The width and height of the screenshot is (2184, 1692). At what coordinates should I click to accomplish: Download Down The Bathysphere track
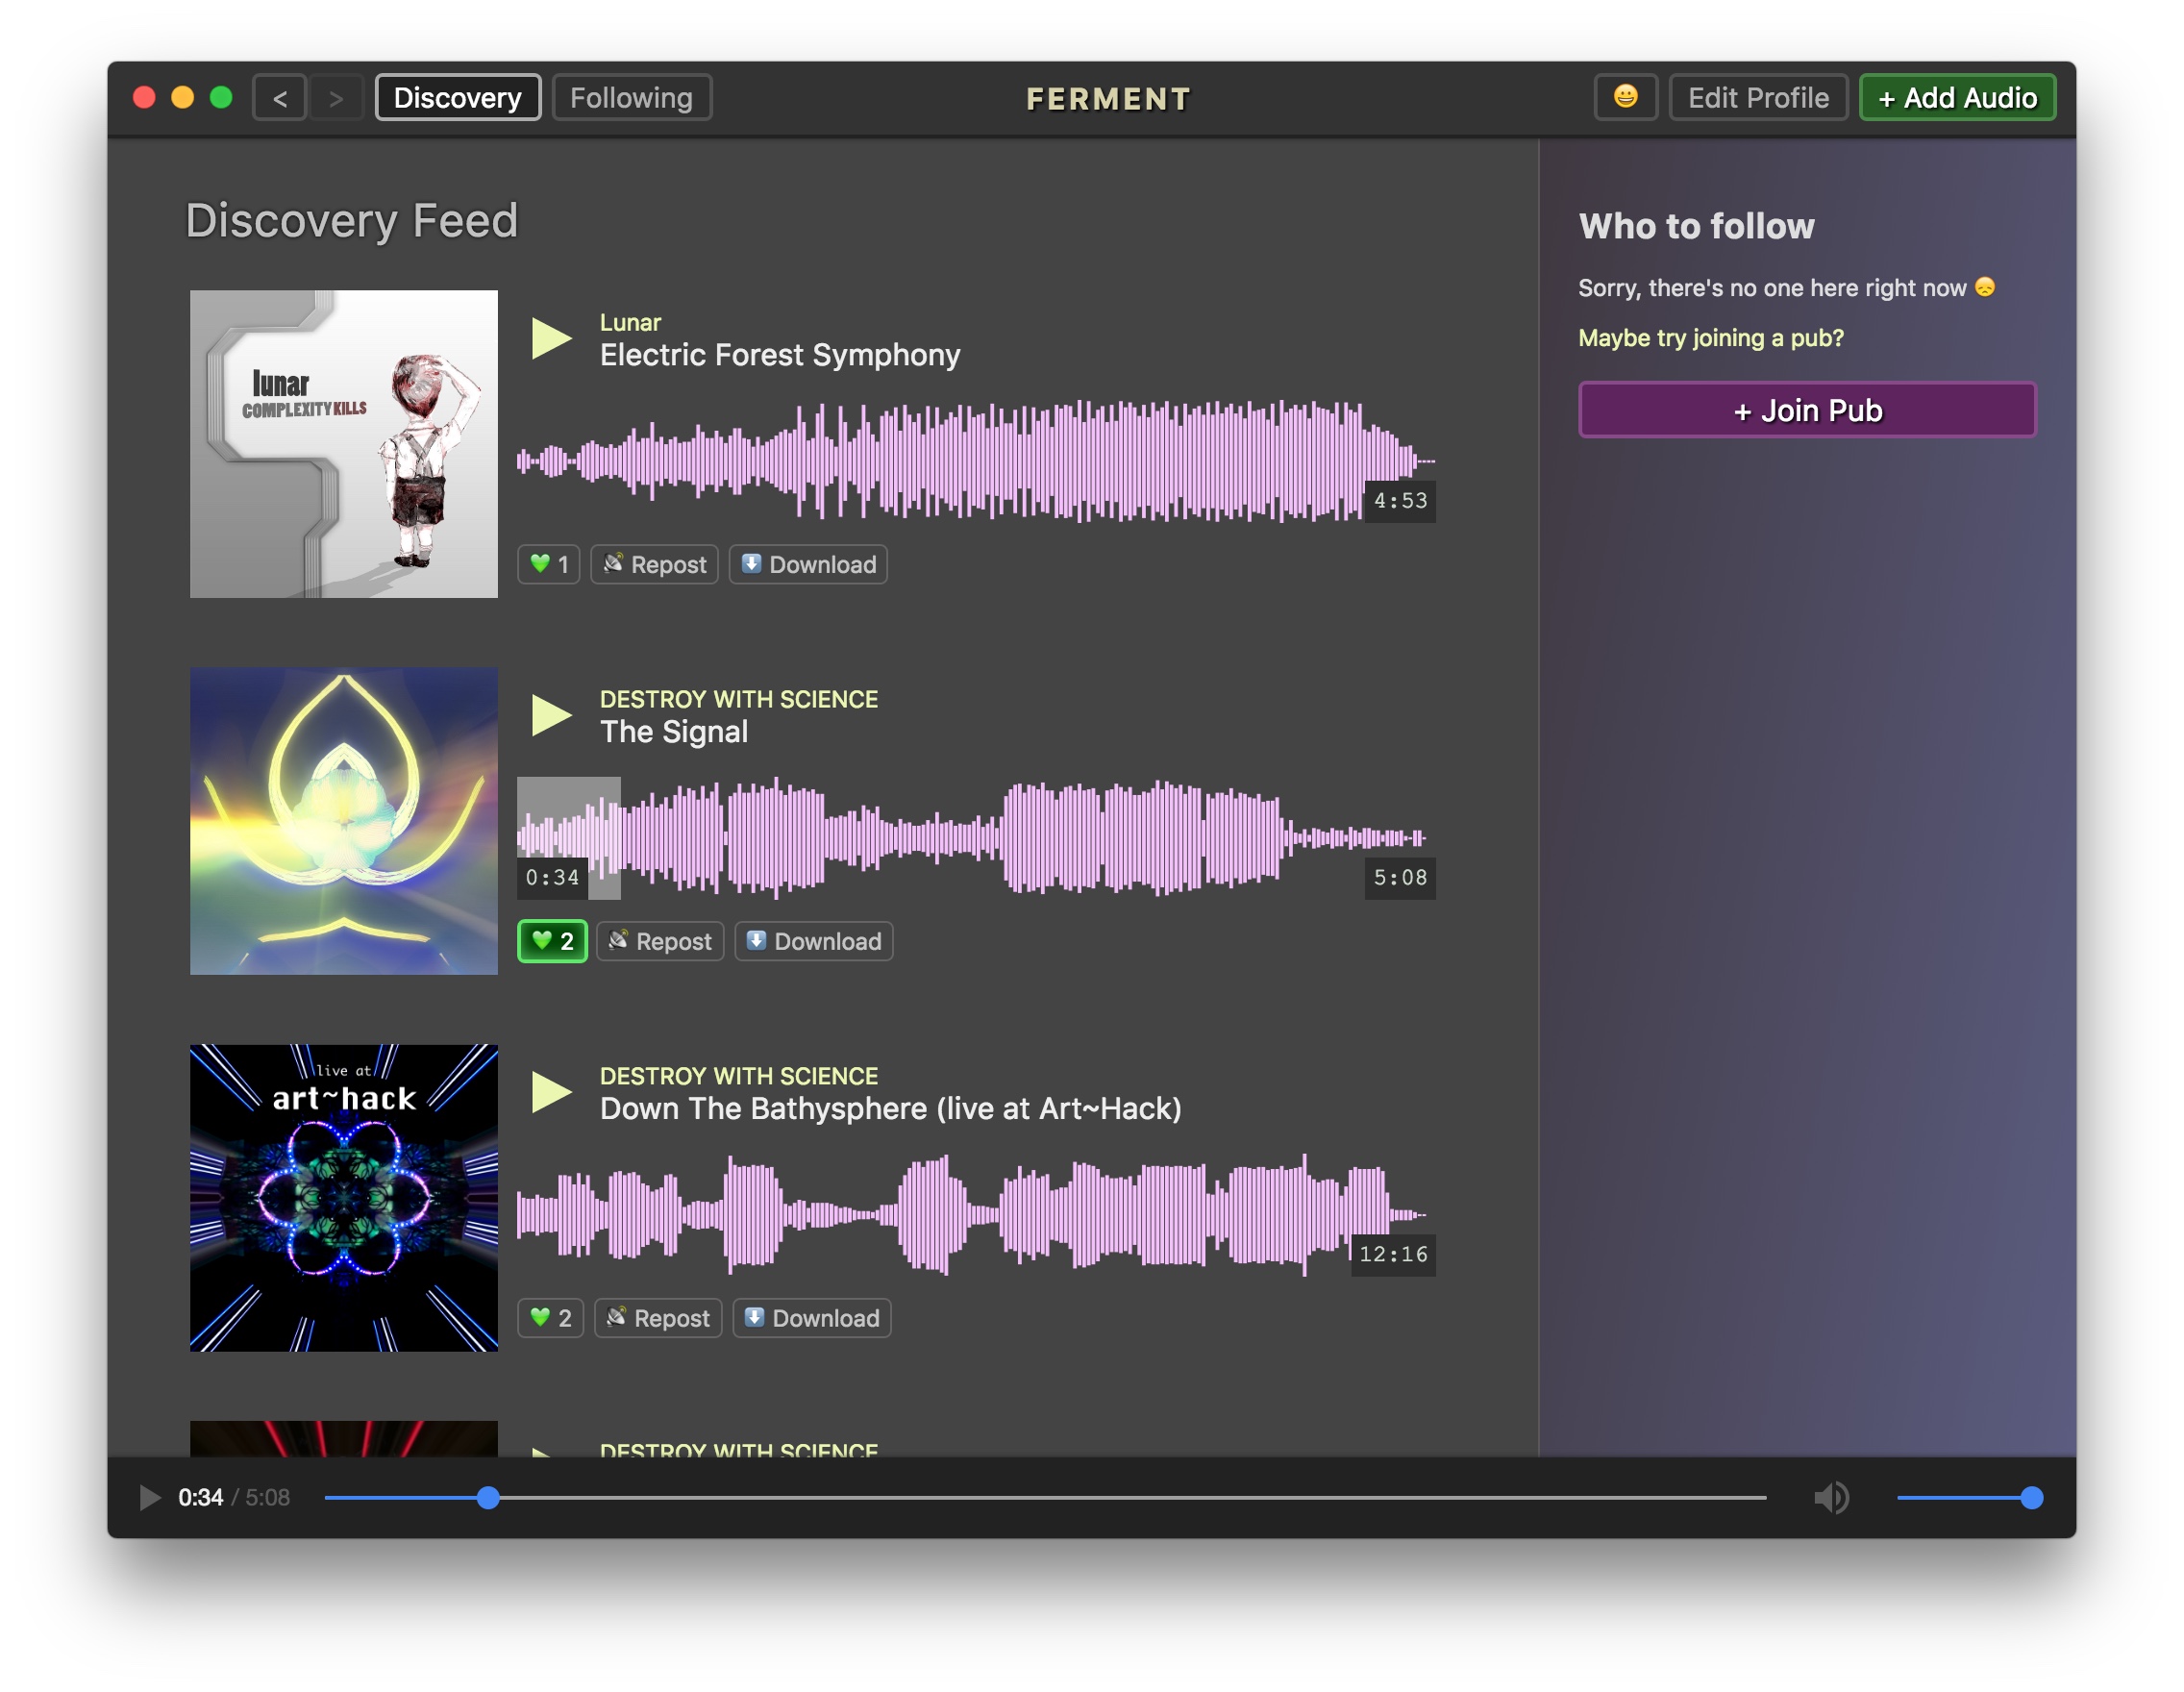812,1318
